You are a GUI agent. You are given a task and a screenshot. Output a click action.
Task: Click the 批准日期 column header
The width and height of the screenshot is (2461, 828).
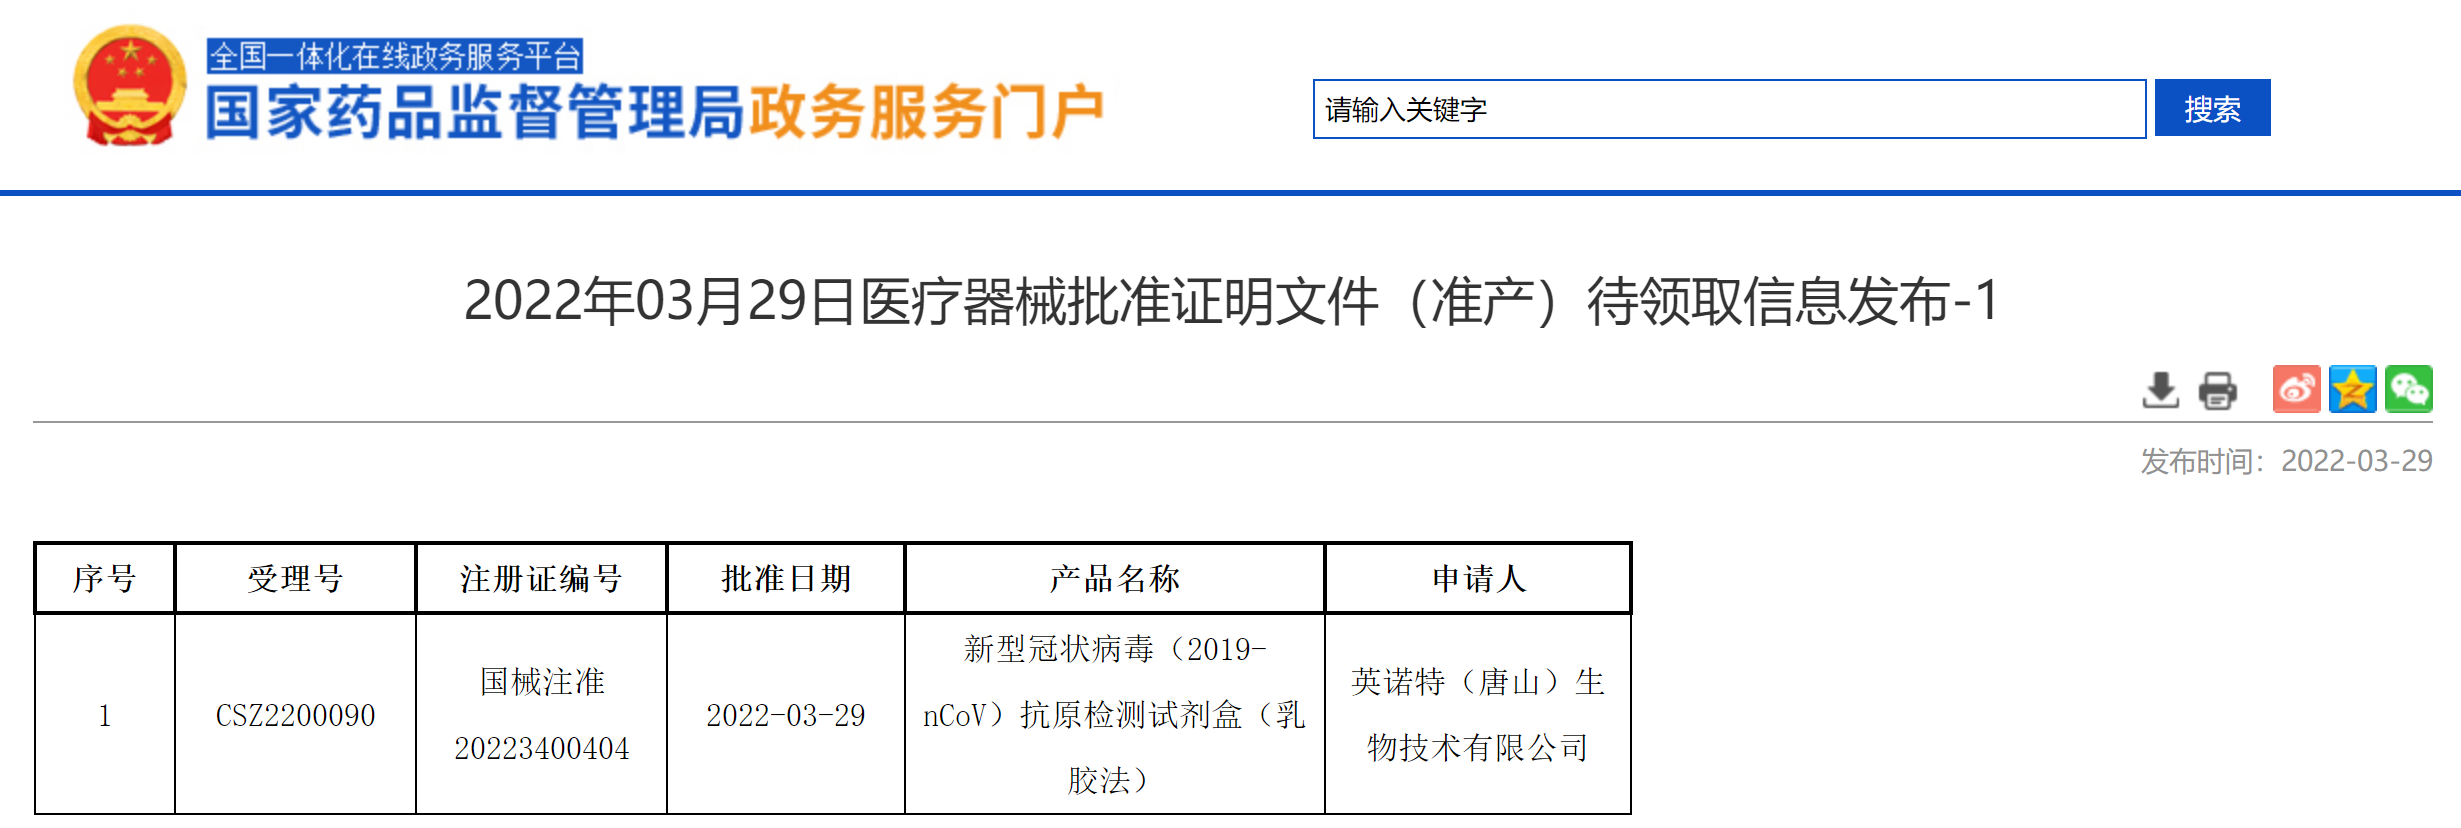pos(786,578)
